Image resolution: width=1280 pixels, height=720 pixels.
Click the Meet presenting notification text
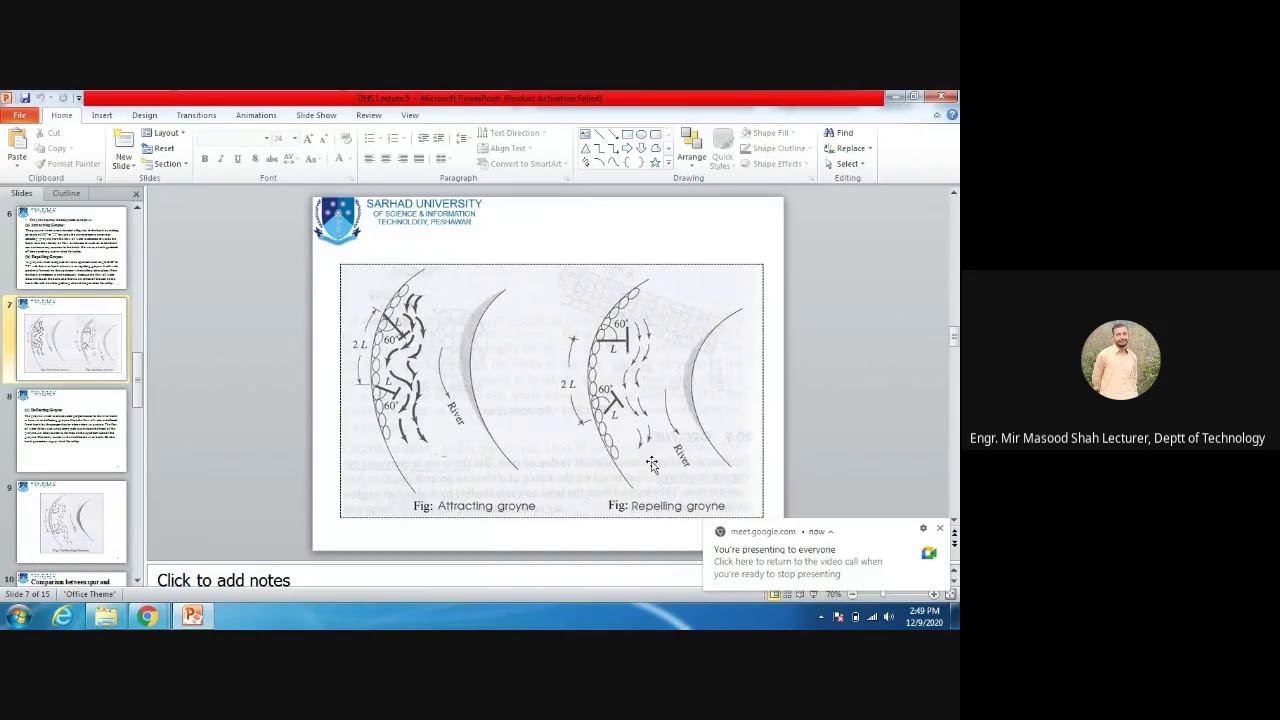point(798,562)
